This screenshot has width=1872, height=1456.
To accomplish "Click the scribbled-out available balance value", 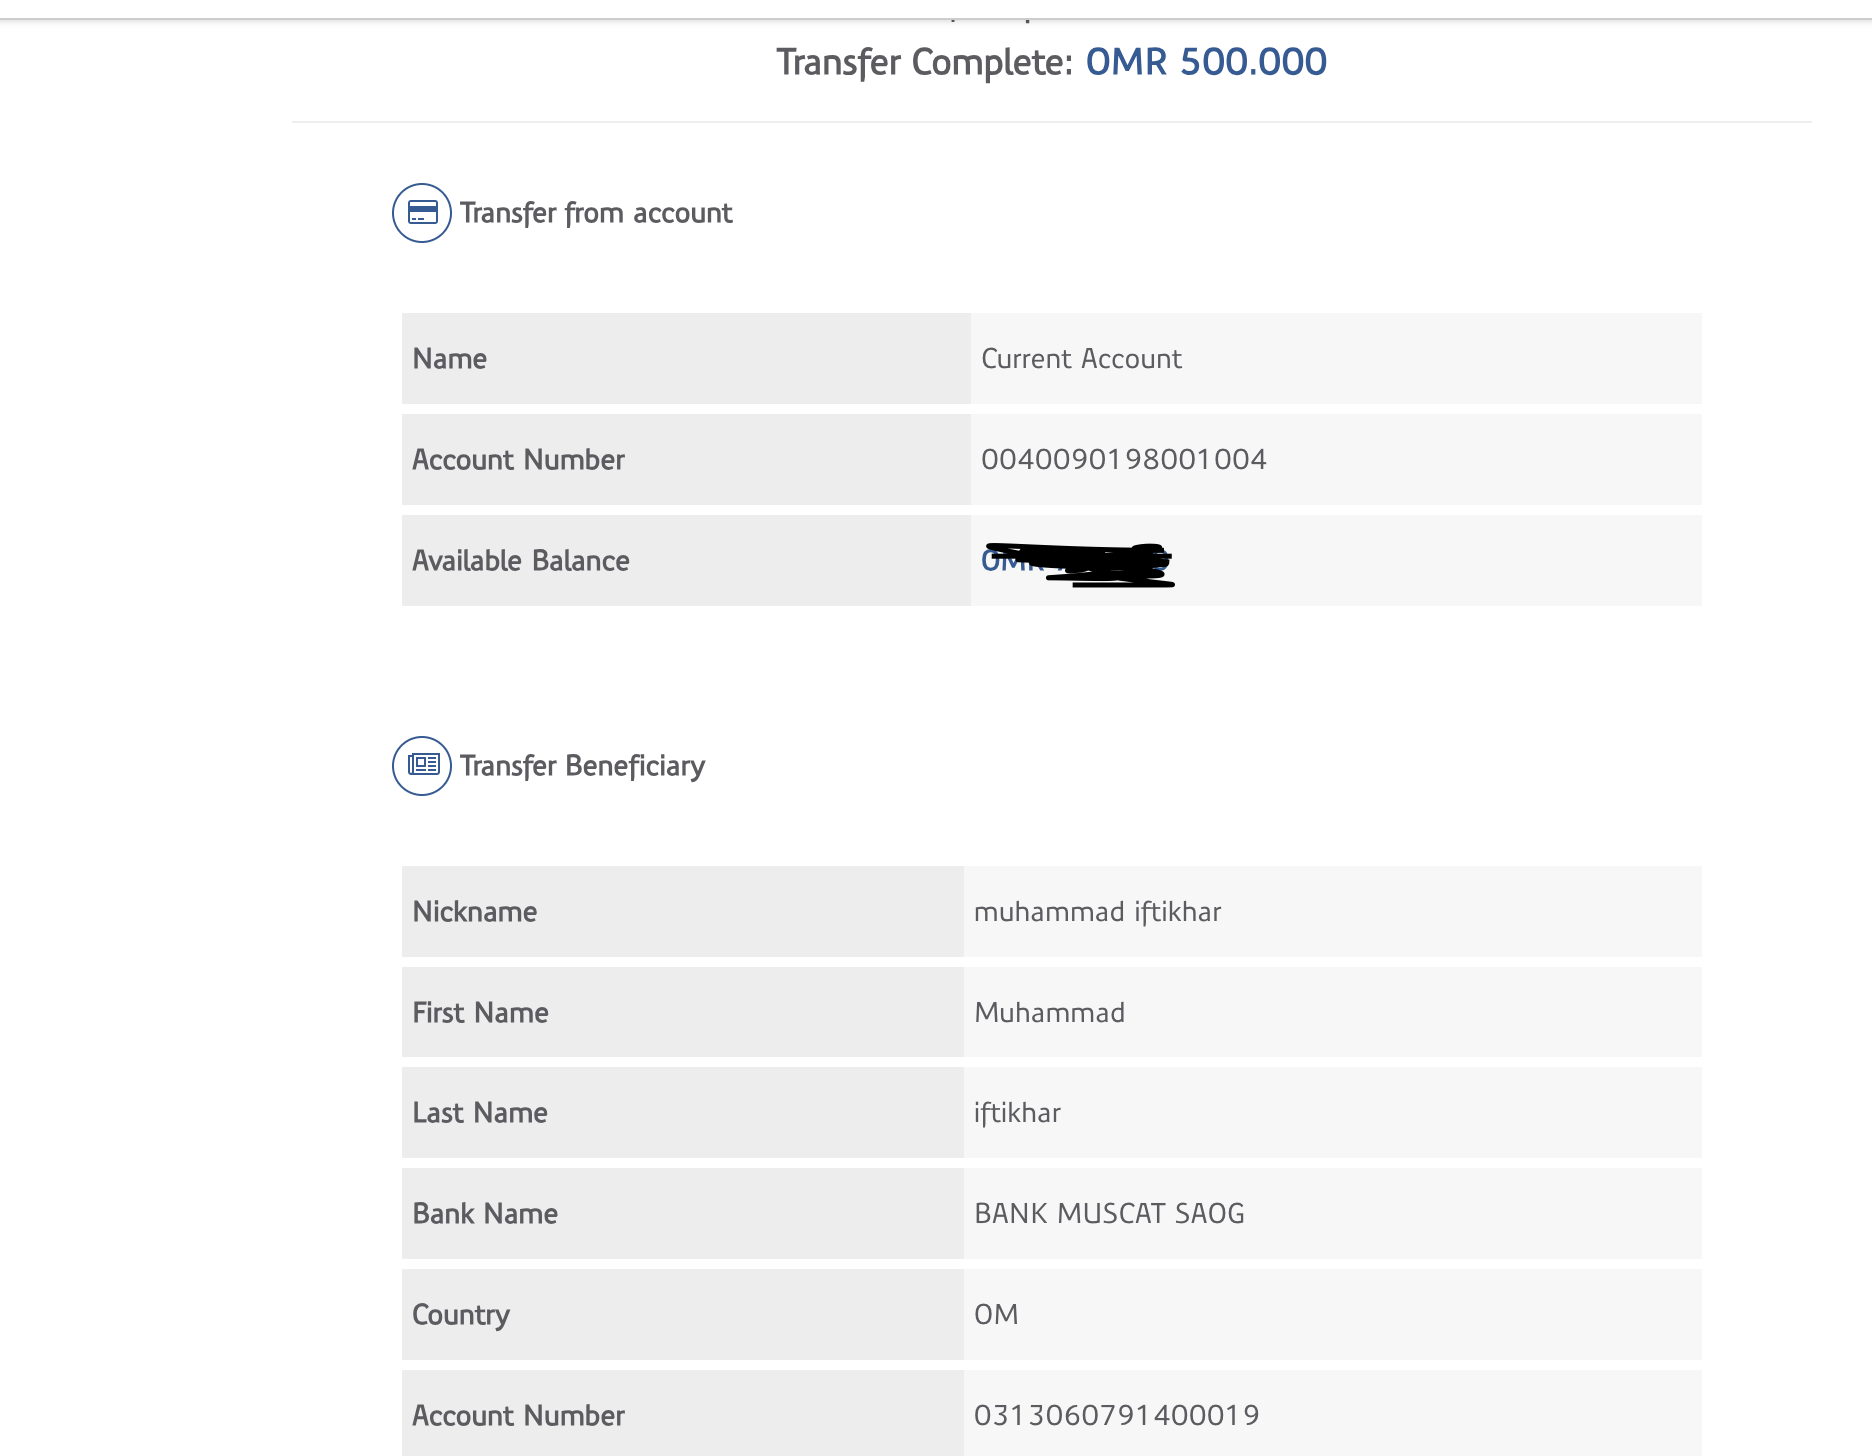I will [x=1077, y=563].
